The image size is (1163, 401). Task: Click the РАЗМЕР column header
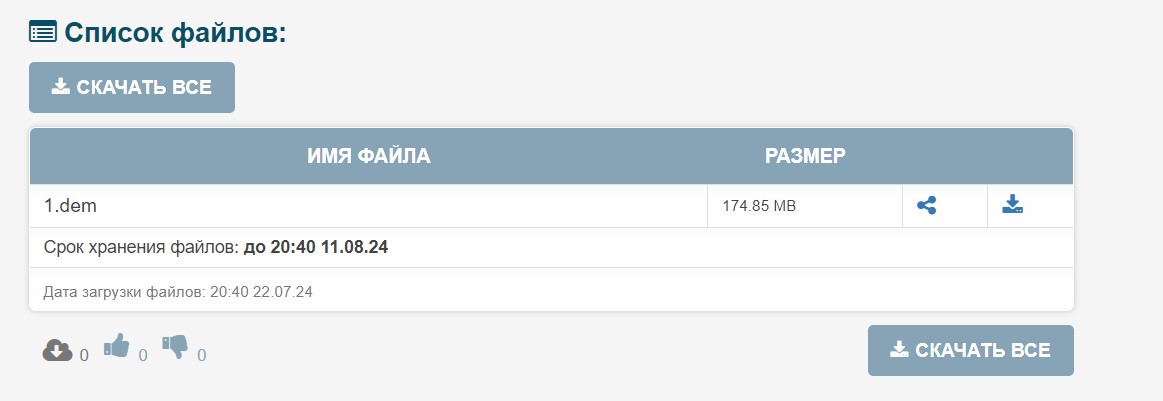805,155
